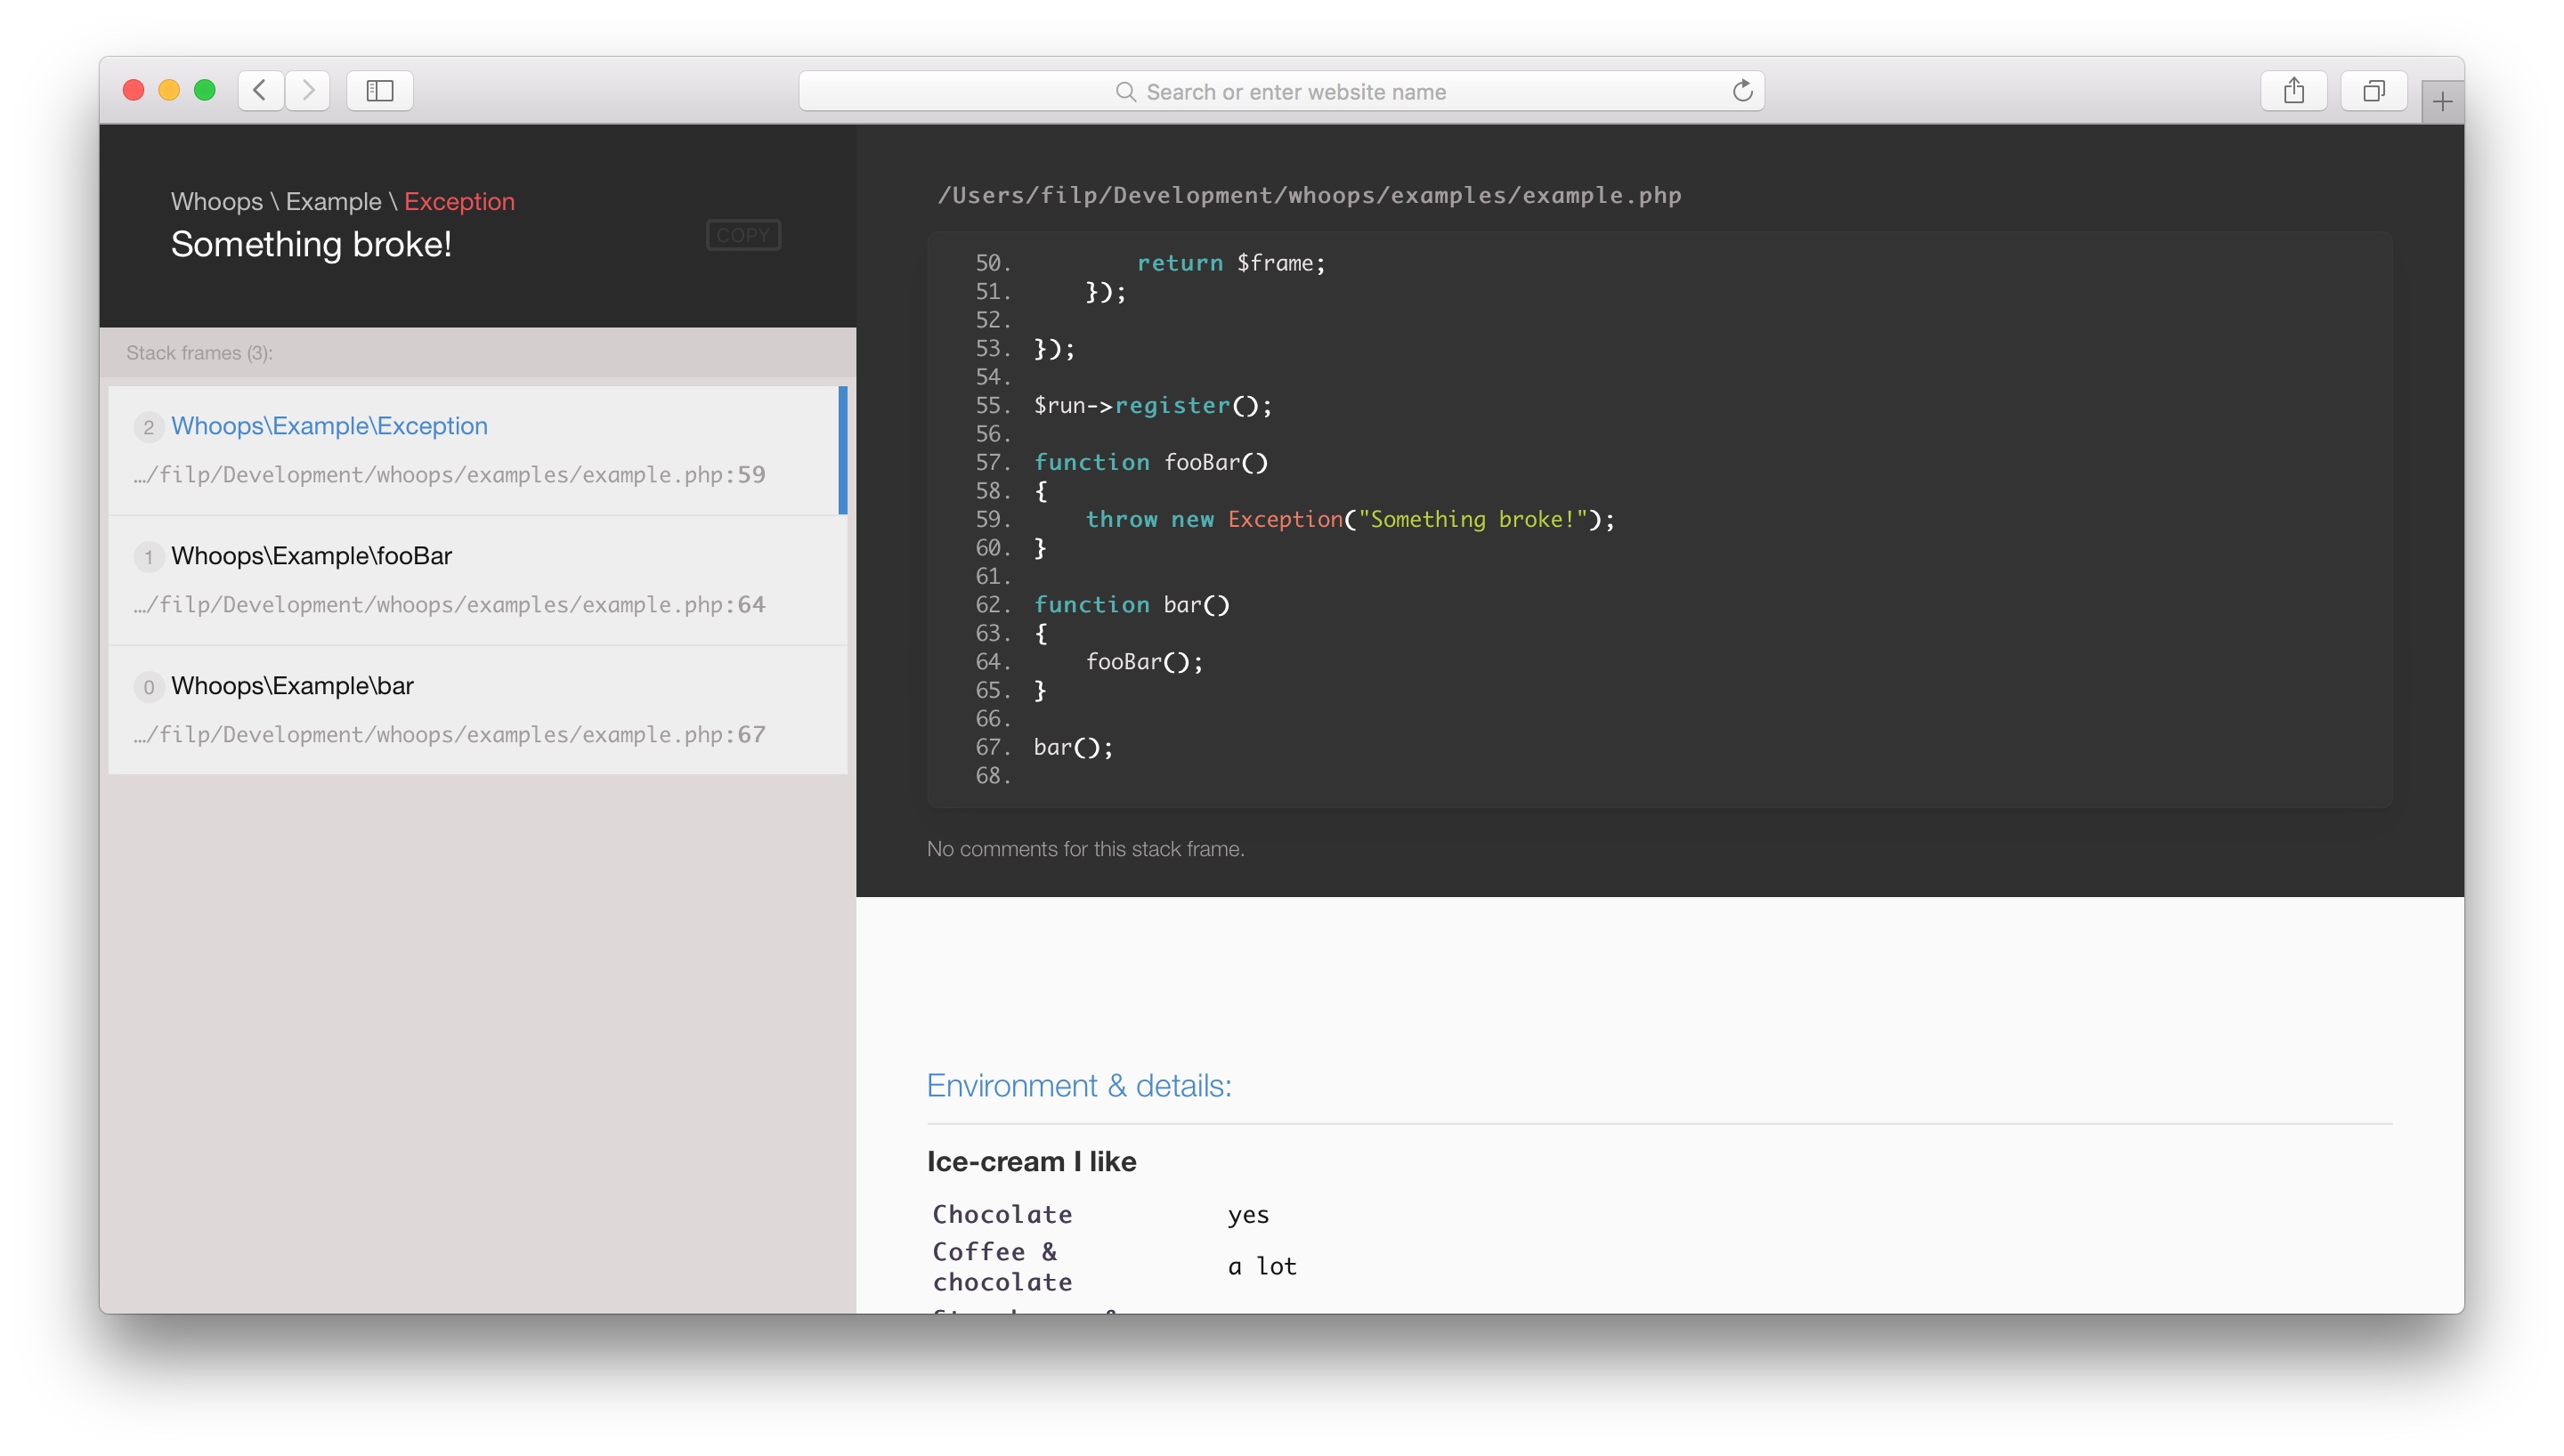
Task: Click code line 59 throw new Exception
Action: click(1349, 519)
